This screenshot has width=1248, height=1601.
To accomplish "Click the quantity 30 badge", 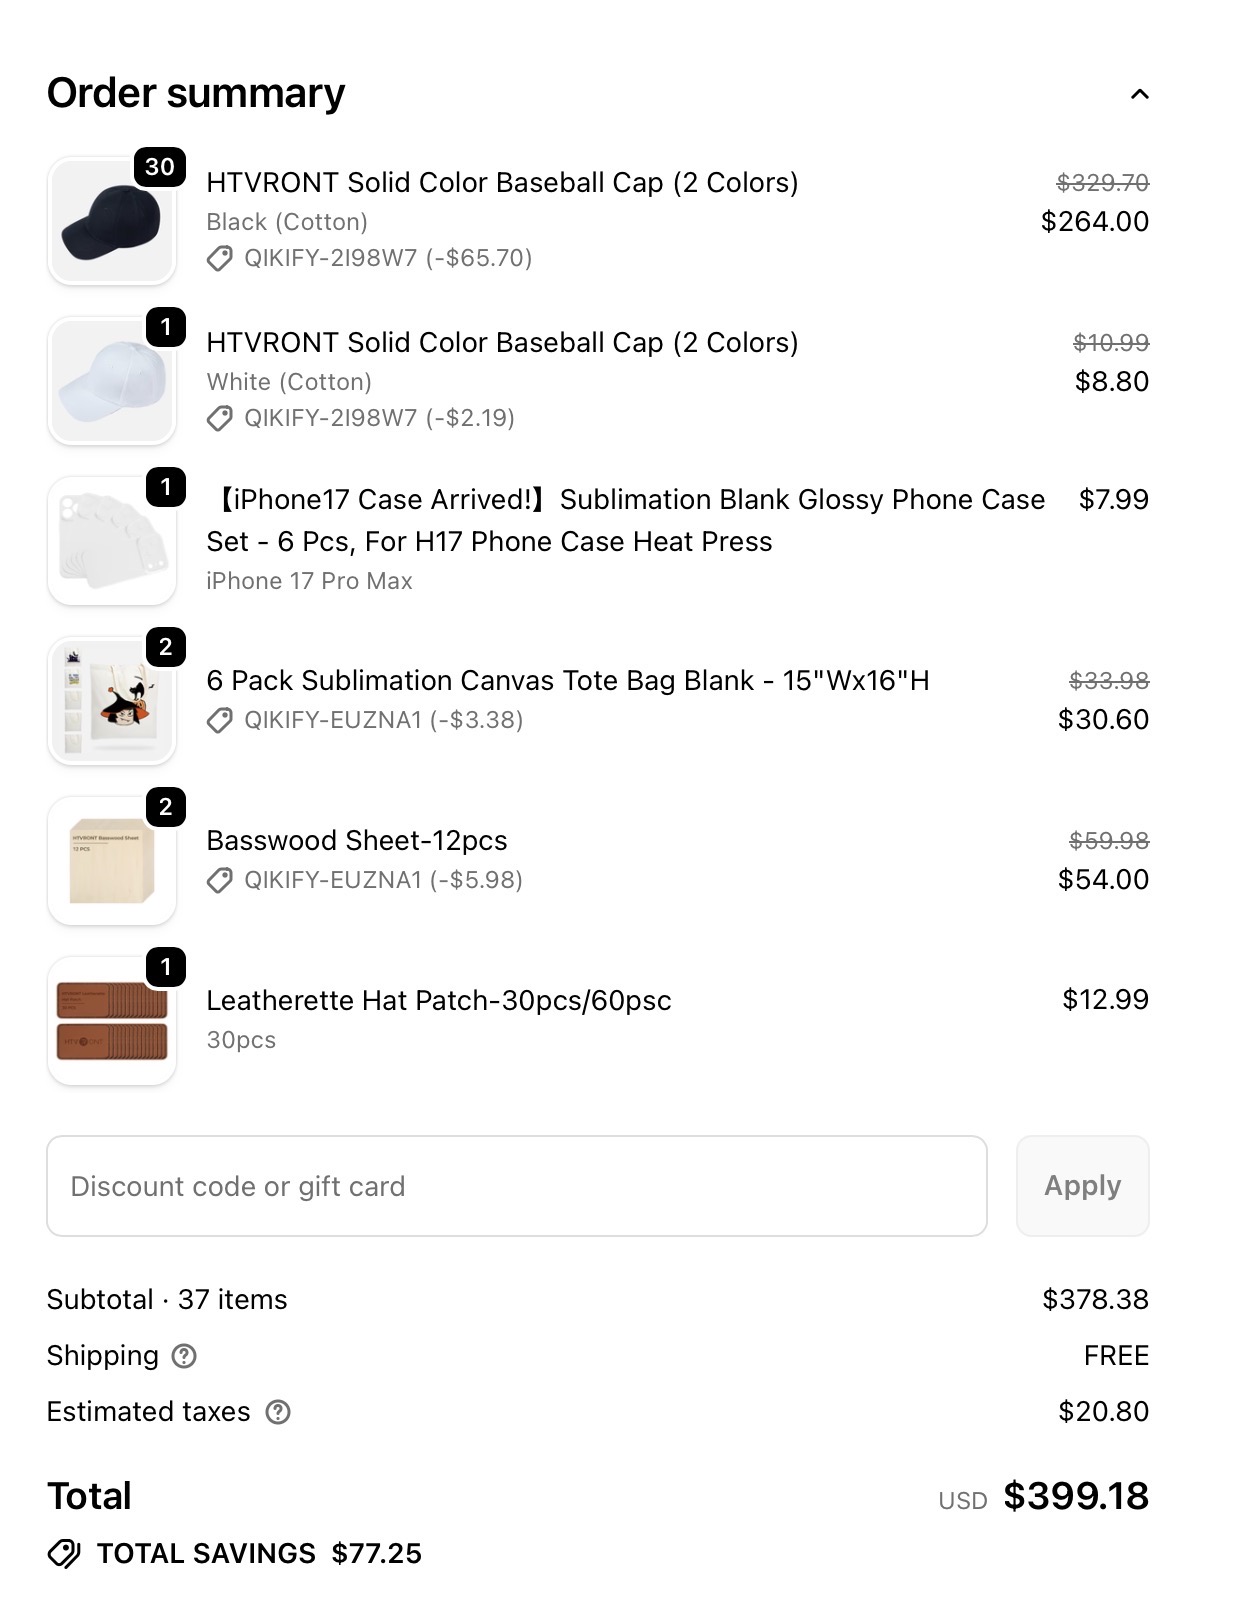I will (160, 167).
